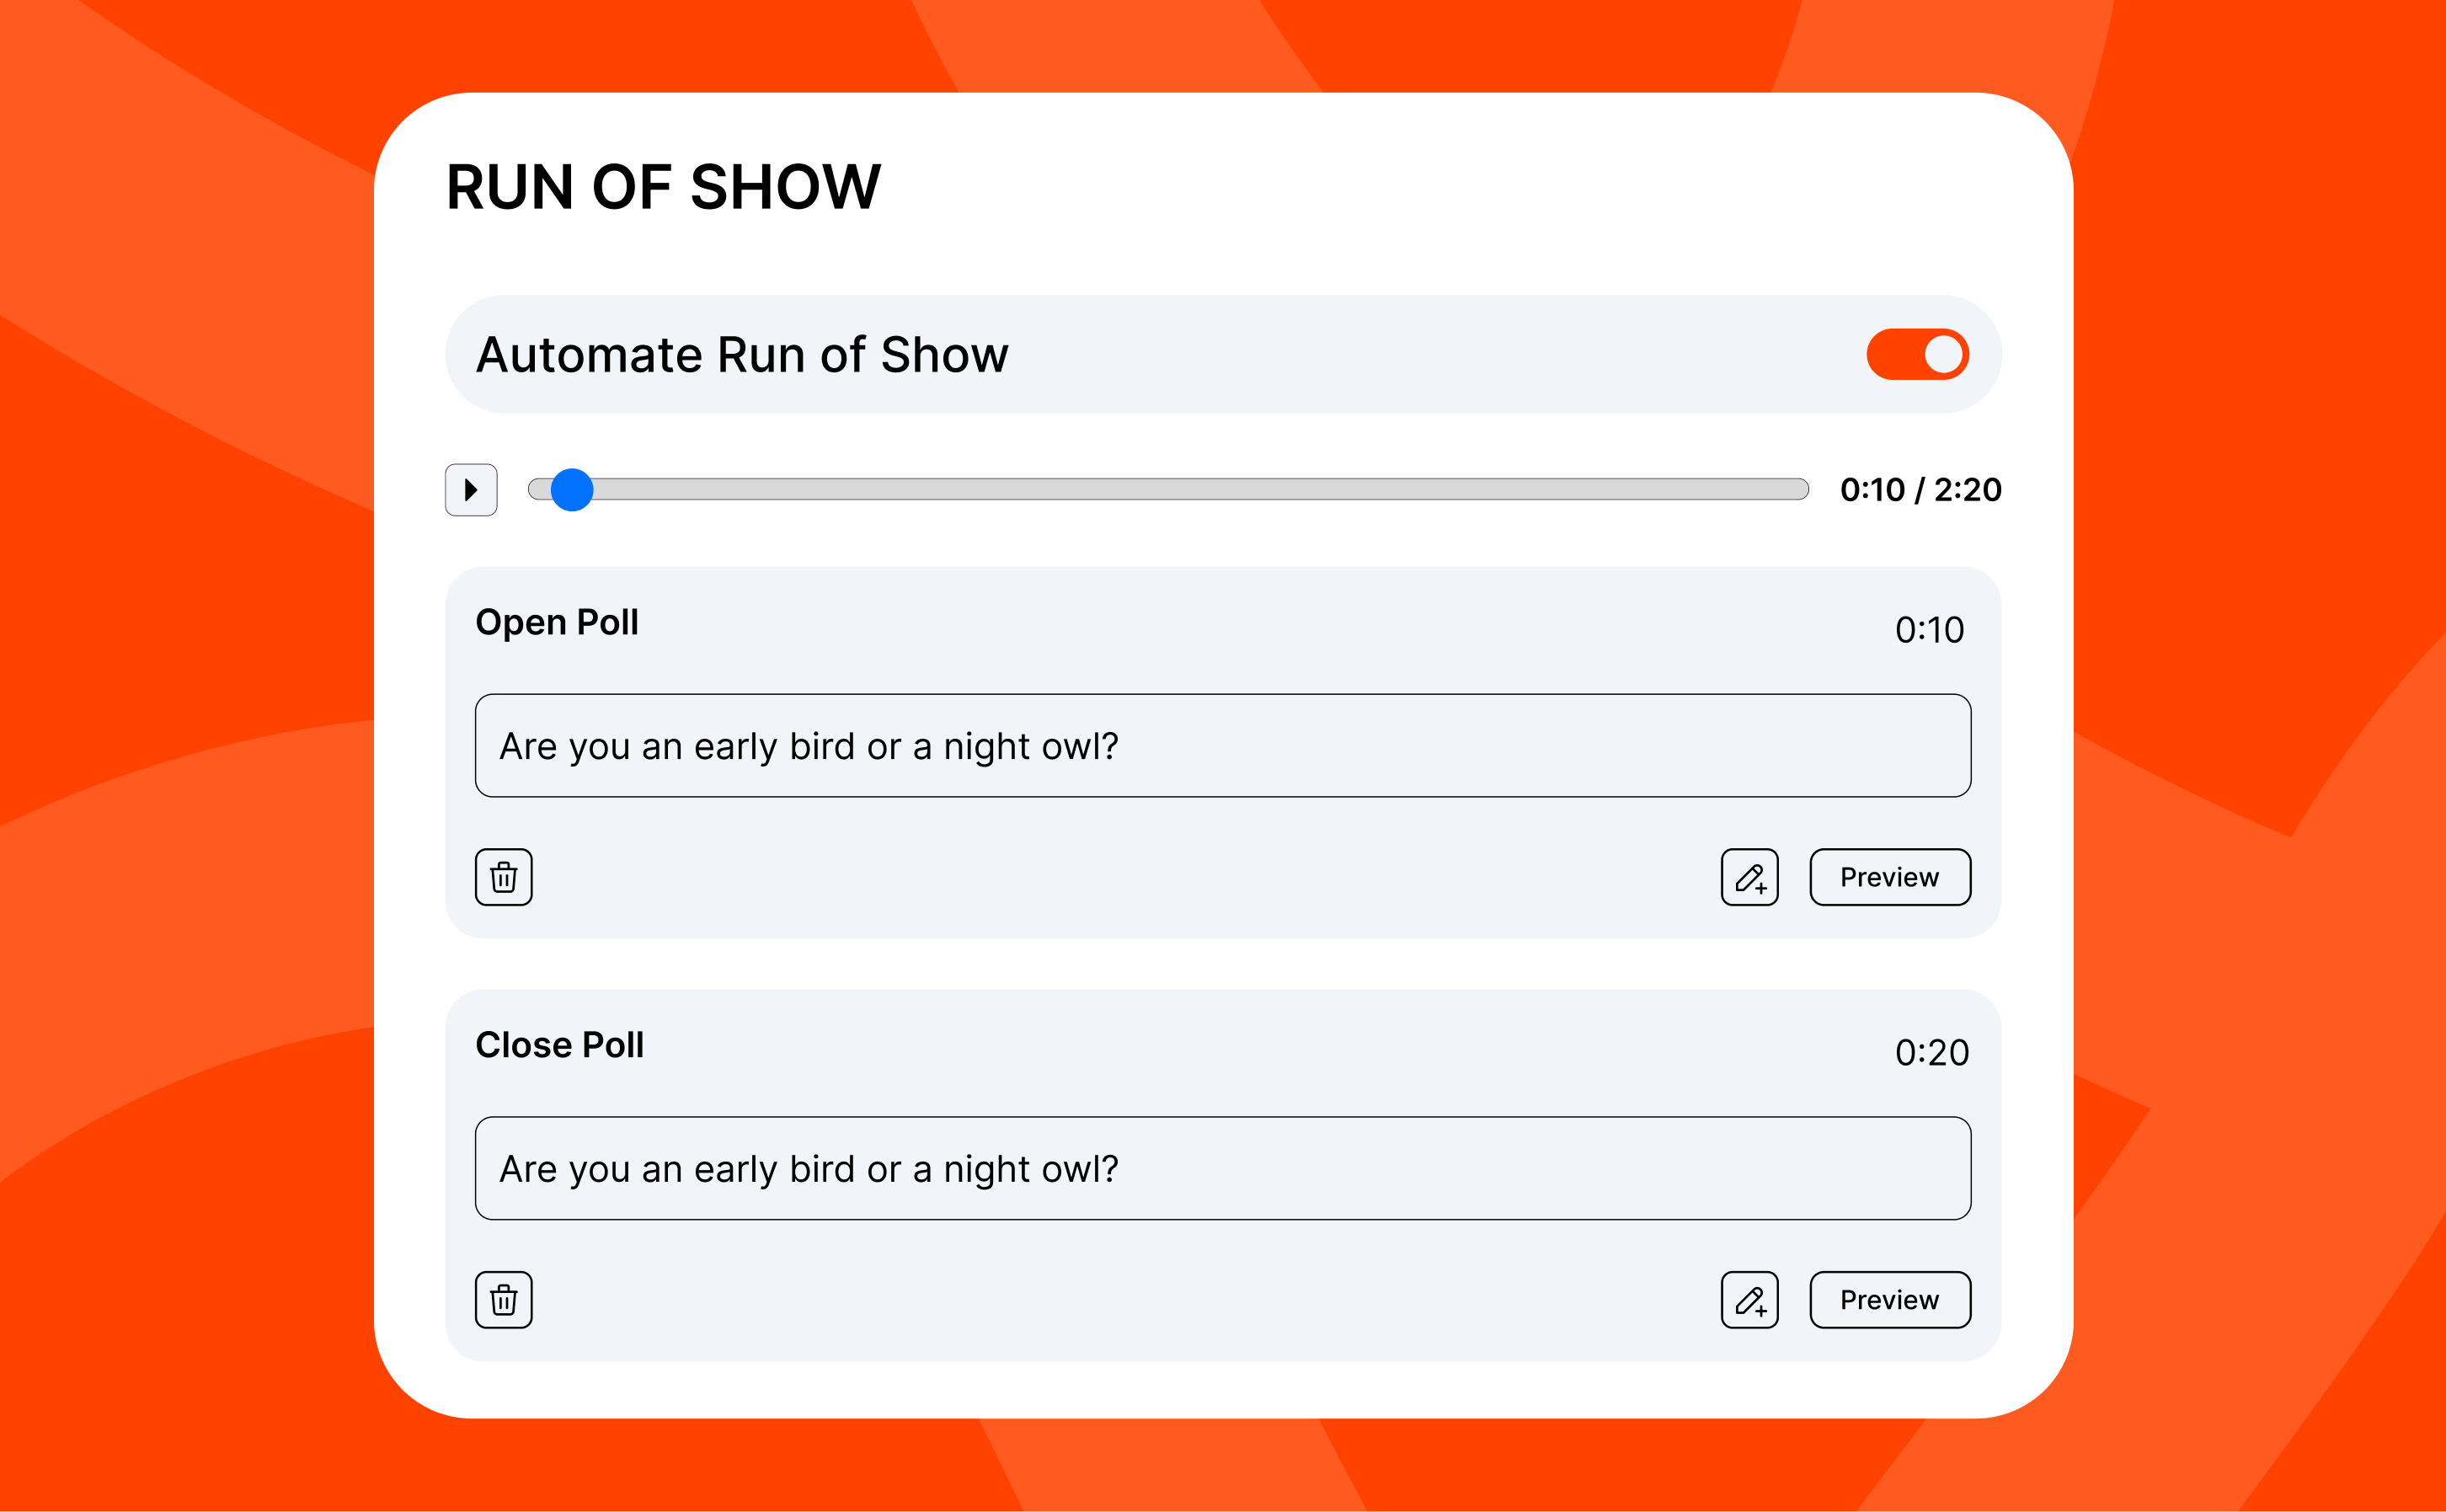The image size is (2446, 1512).
Task: Click the 0:10 / 2:20 elapsed time readout
Action: click(x=1921, y=490)
